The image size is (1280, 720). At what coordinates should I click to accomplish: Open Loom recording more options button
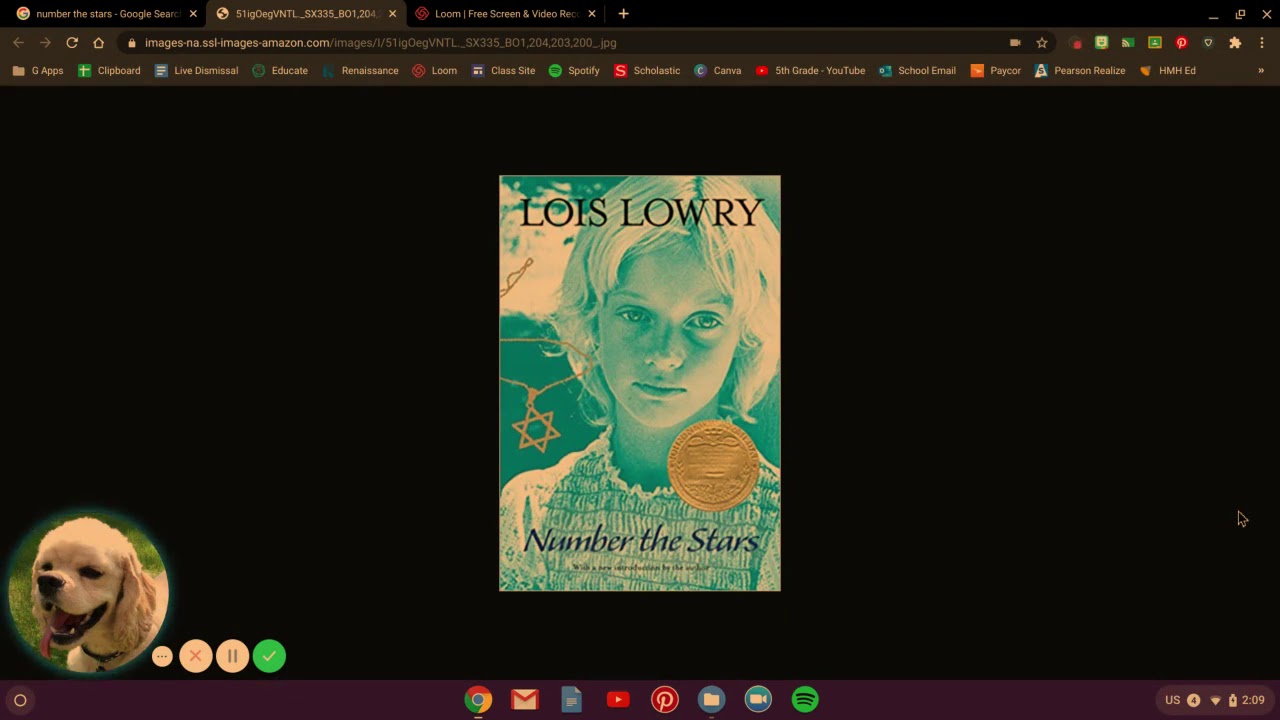click(162, 656)
